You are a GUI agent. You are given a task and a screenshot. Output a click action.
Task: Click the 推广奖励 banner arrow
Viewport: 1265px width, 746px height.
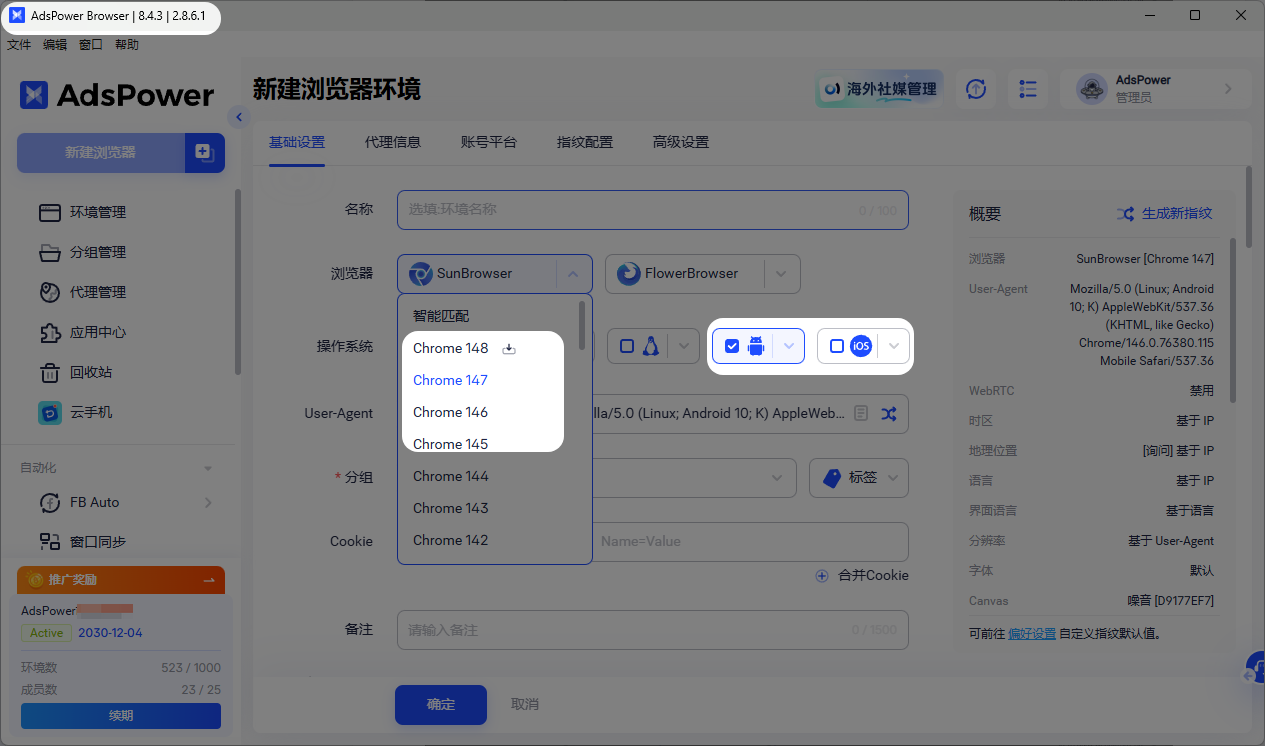point(209,580)
